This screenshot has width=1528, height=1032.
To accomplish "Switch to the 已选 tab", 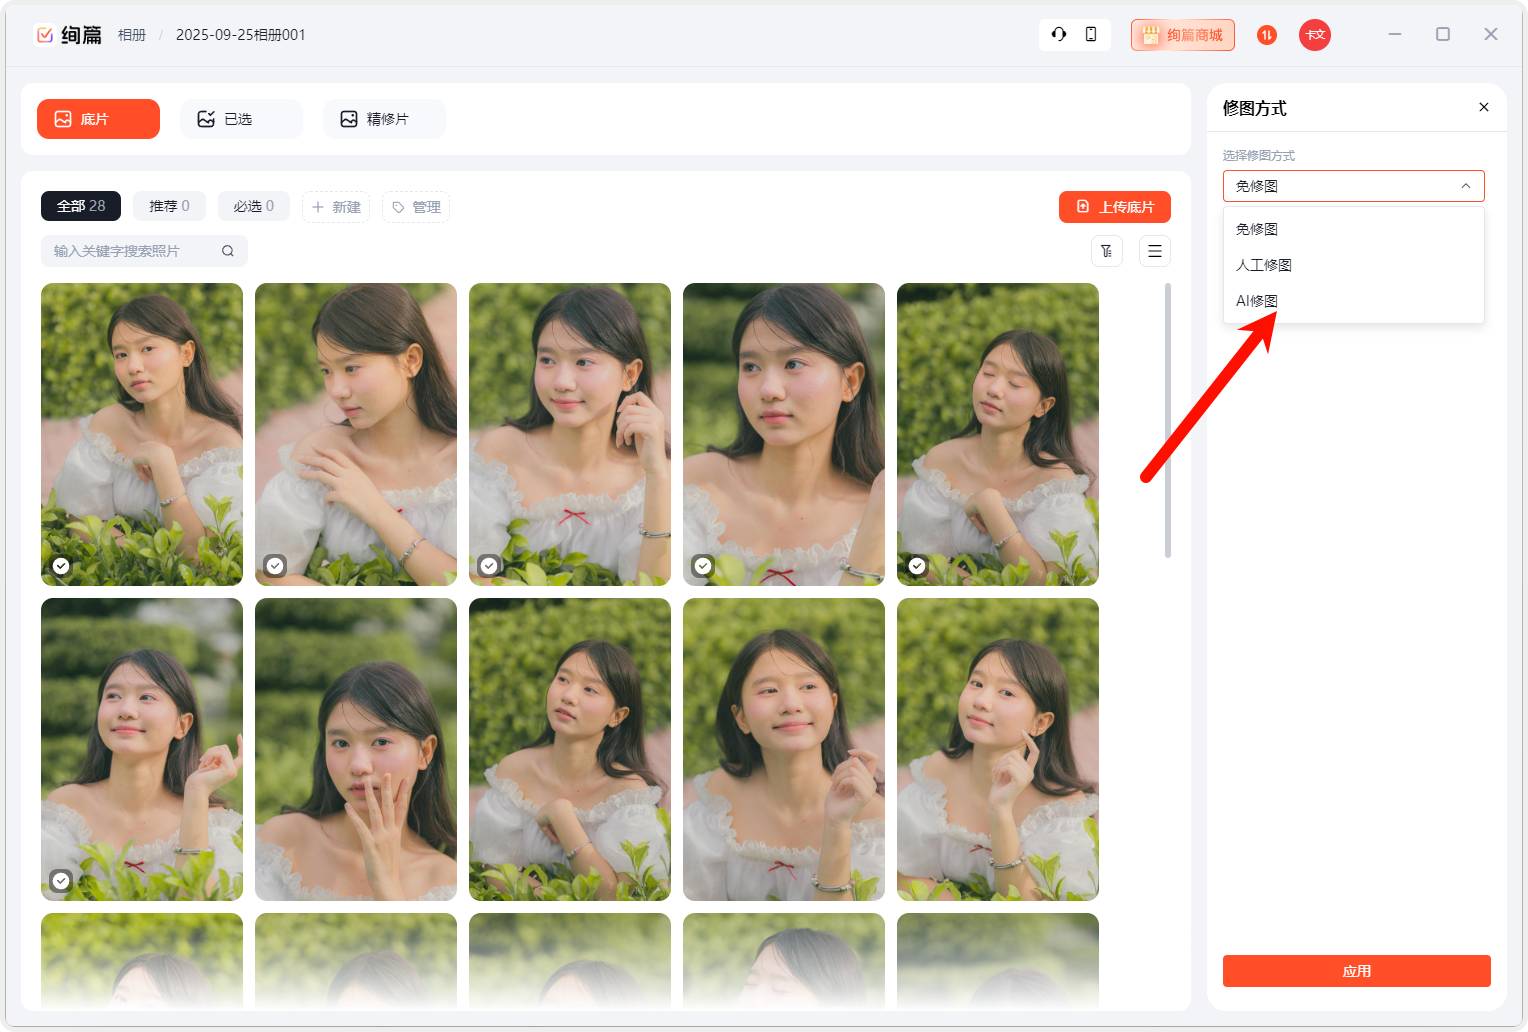I will [x=241, y=119].
